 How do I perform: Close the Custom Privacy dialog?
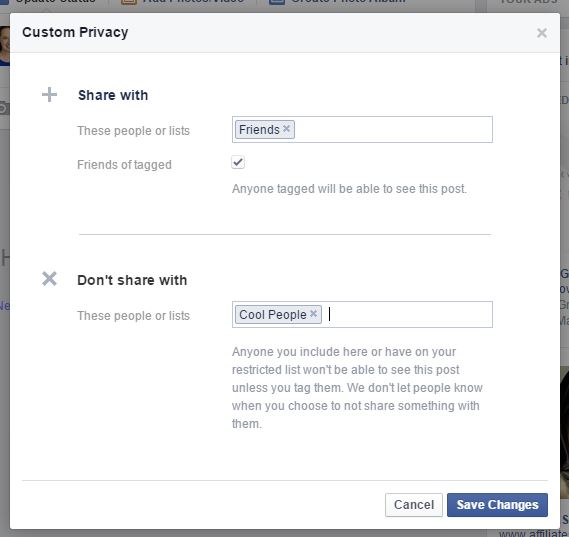[541, 33]
